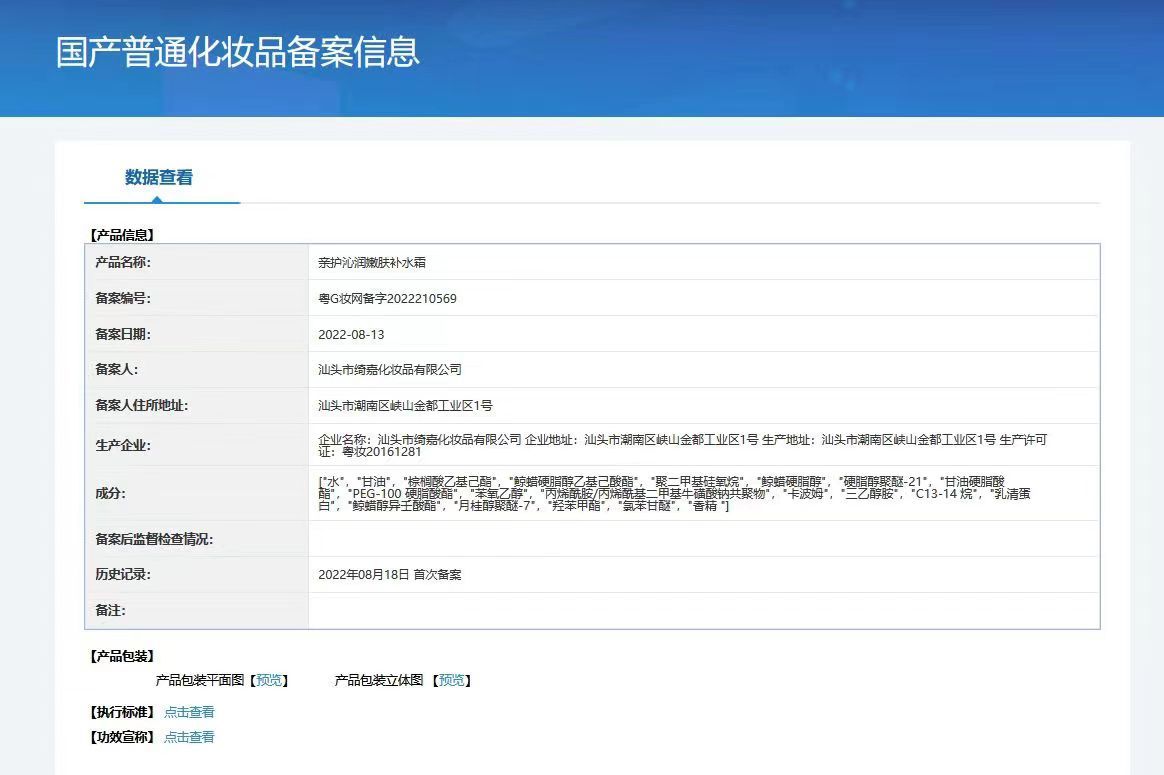
Task: Click the 备案日期 label cell
Action: coord(197,334)
